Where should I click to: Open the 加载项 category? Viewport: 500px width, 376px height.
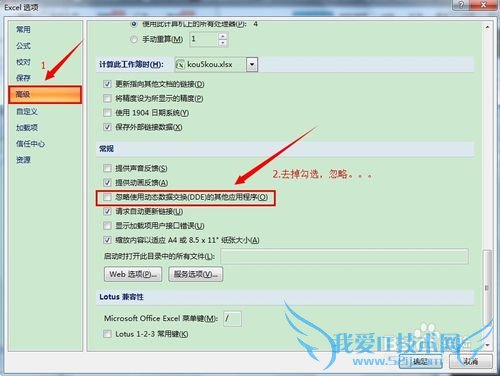[27, 128]
